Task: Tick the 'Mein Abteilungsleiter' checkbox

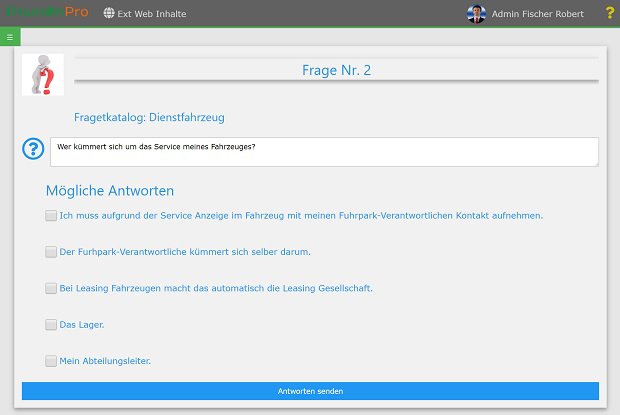Action: pos(51,361)
